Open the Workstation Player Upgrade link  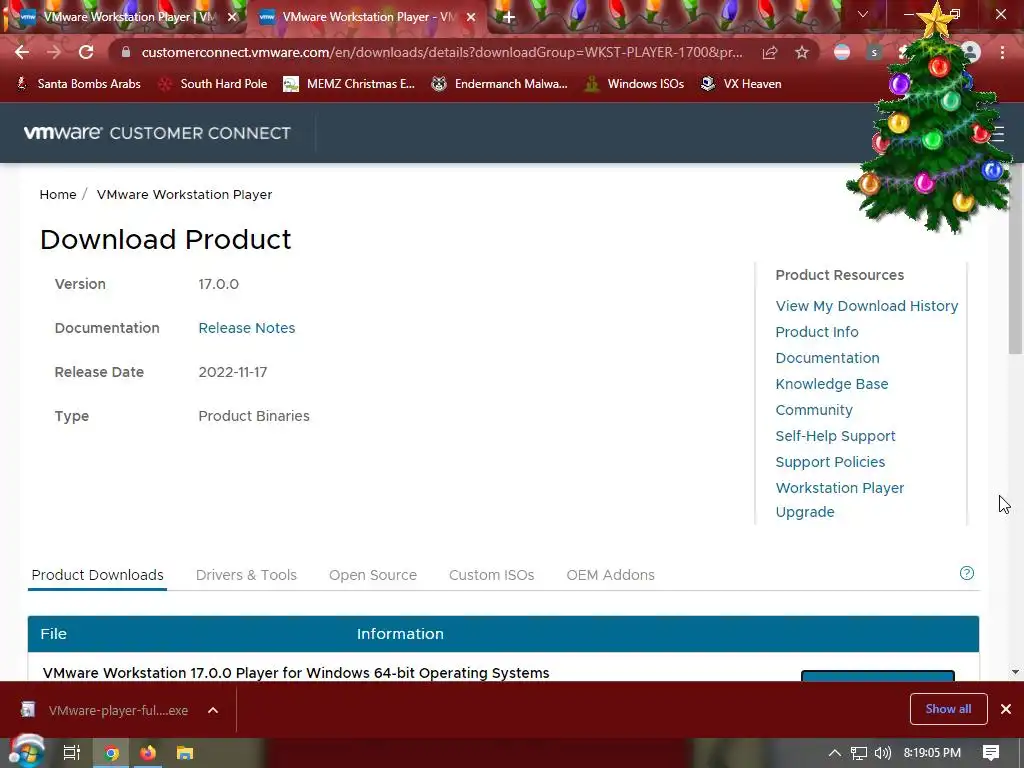(x=840, y=500)
